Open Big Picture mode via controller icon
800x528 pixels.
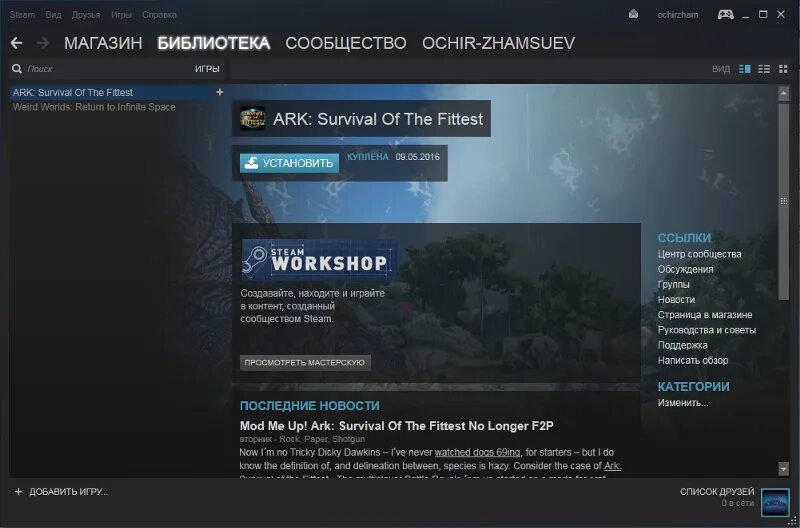[726, 14]
